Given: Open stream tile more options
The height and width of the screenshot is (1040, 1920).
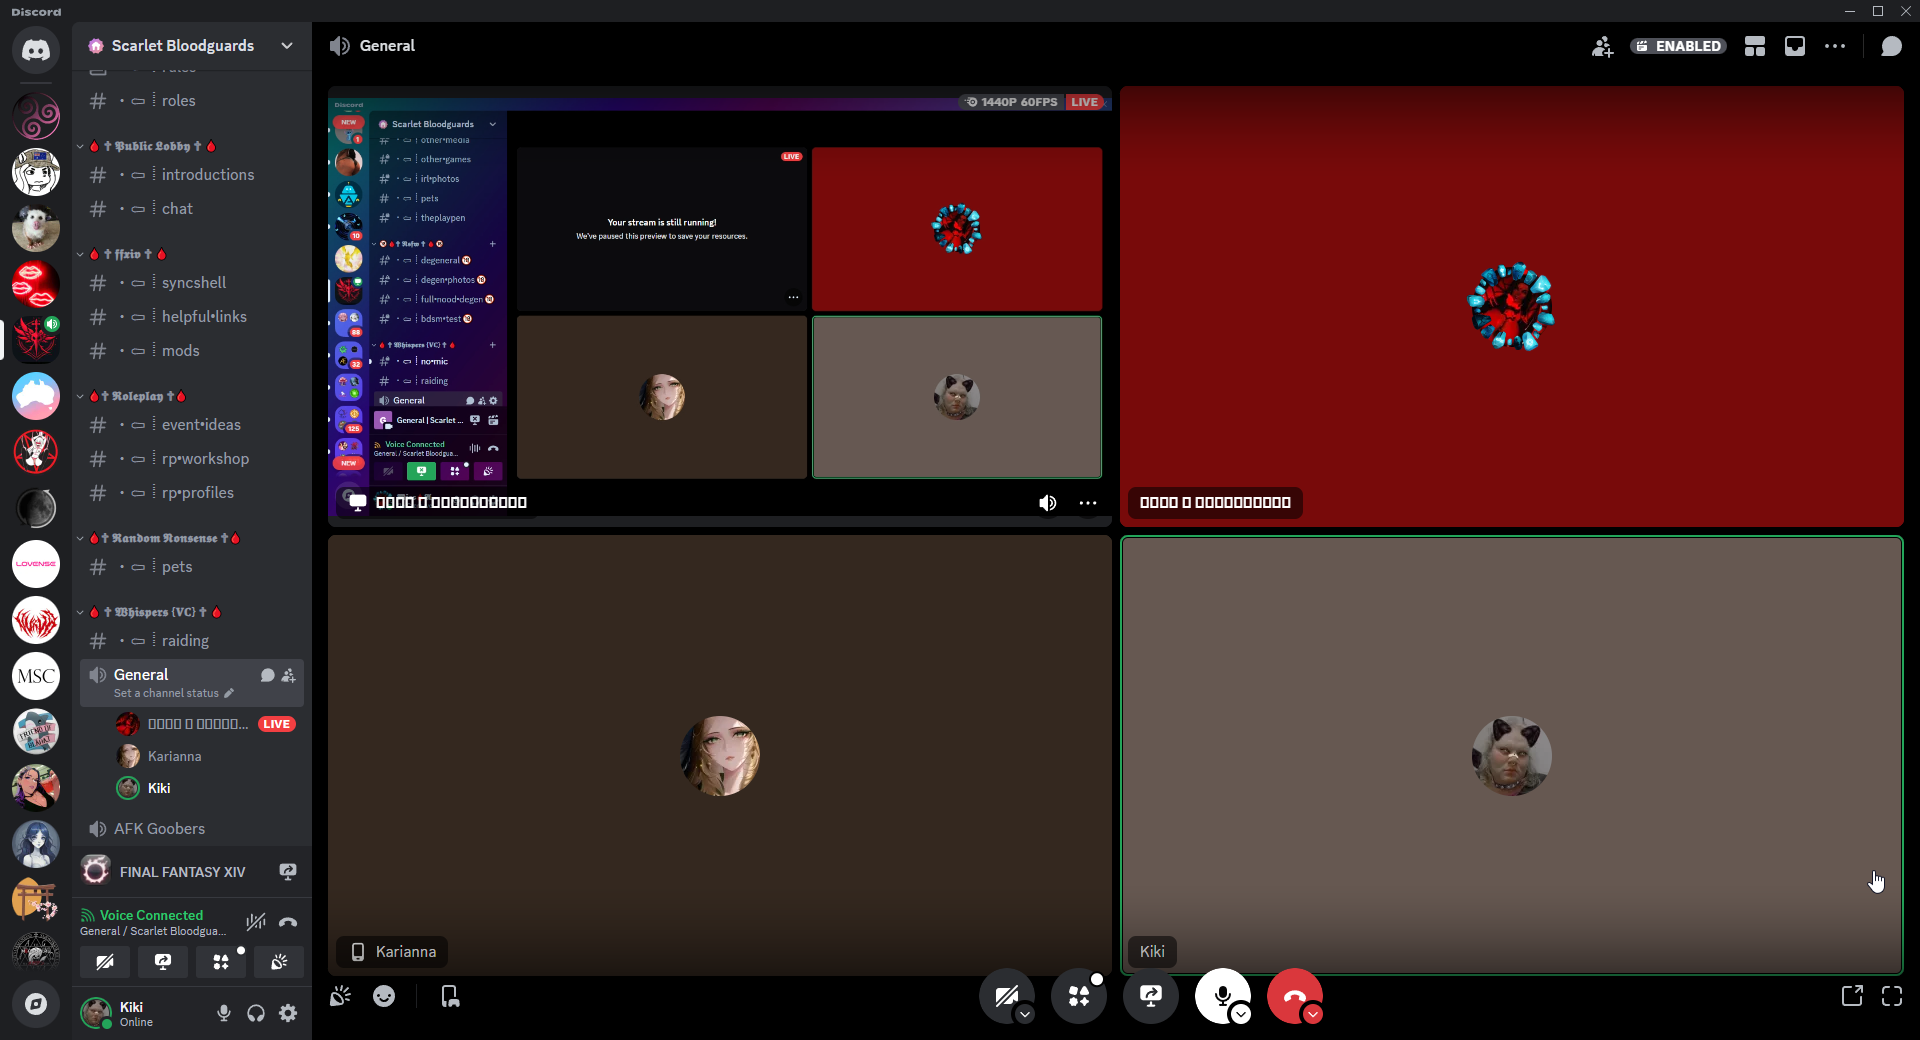Looking at the screenshot, I should [x=1088, y=503].
